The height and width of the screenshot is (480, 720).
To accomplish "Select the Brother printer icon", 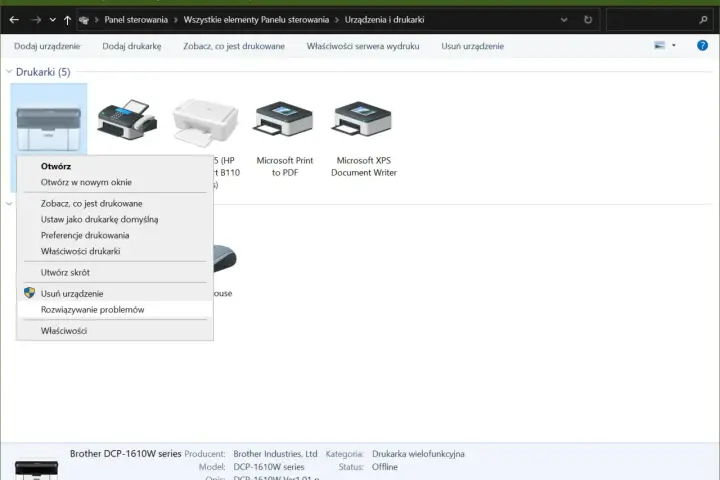I will point(49,129).
